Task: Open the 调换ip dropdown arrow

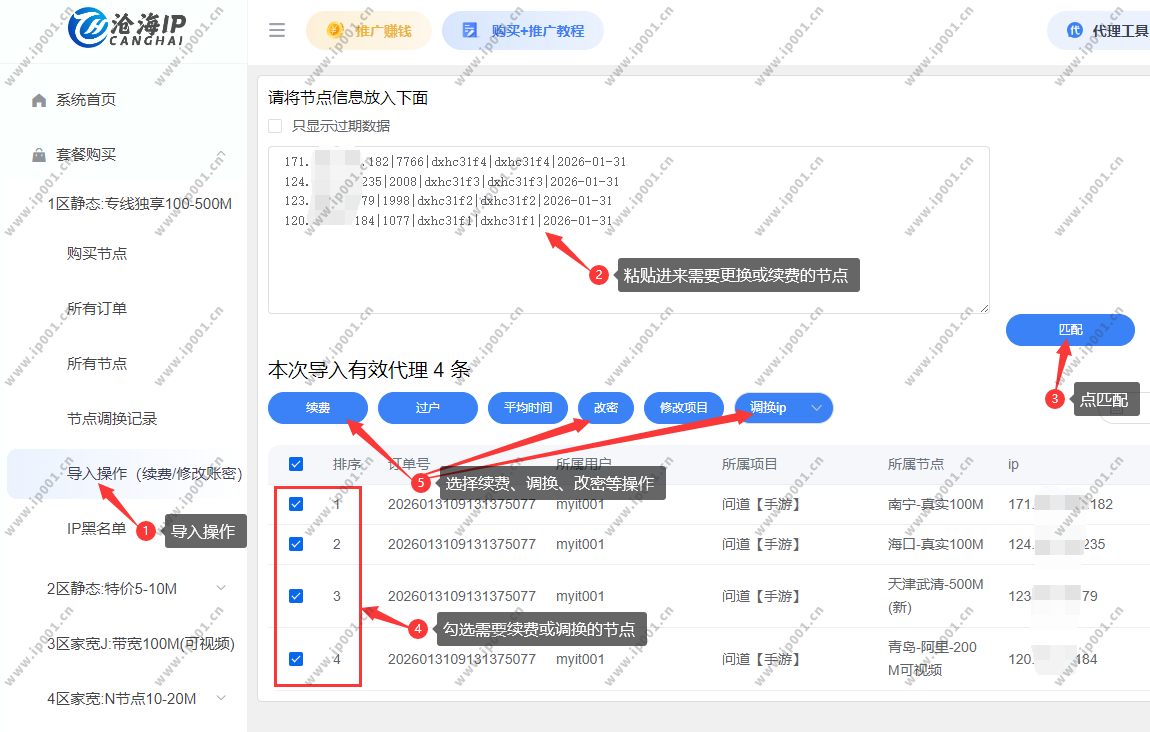Action: 817,408
